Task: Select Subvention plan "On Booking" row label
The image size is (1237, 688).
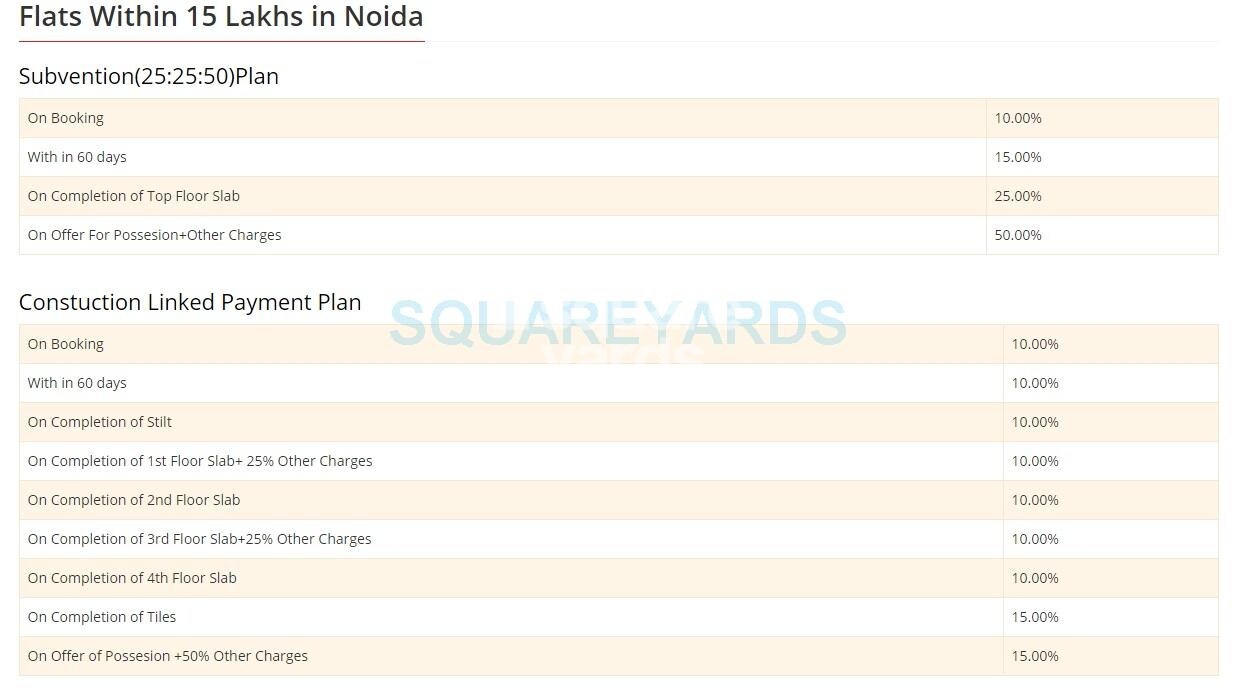Action: [66, 118]
